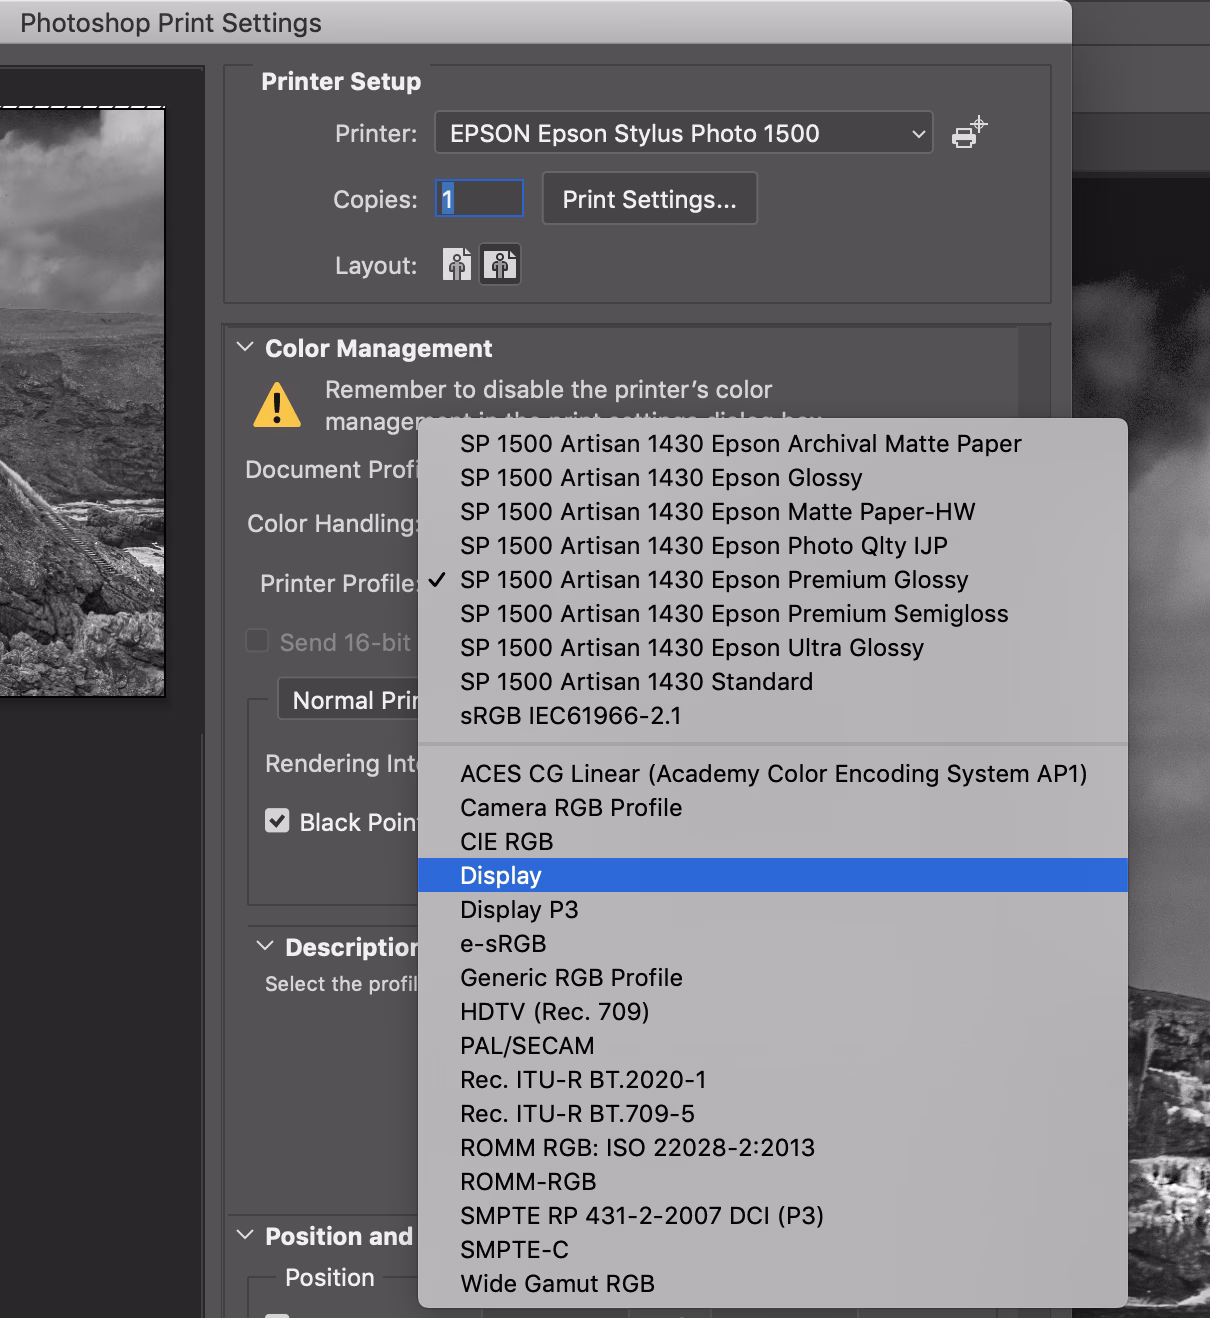Image resolution: width=1210 pixels, height=1318 pixels.
Task: Collapse the Description section
Action: [263, 946]
